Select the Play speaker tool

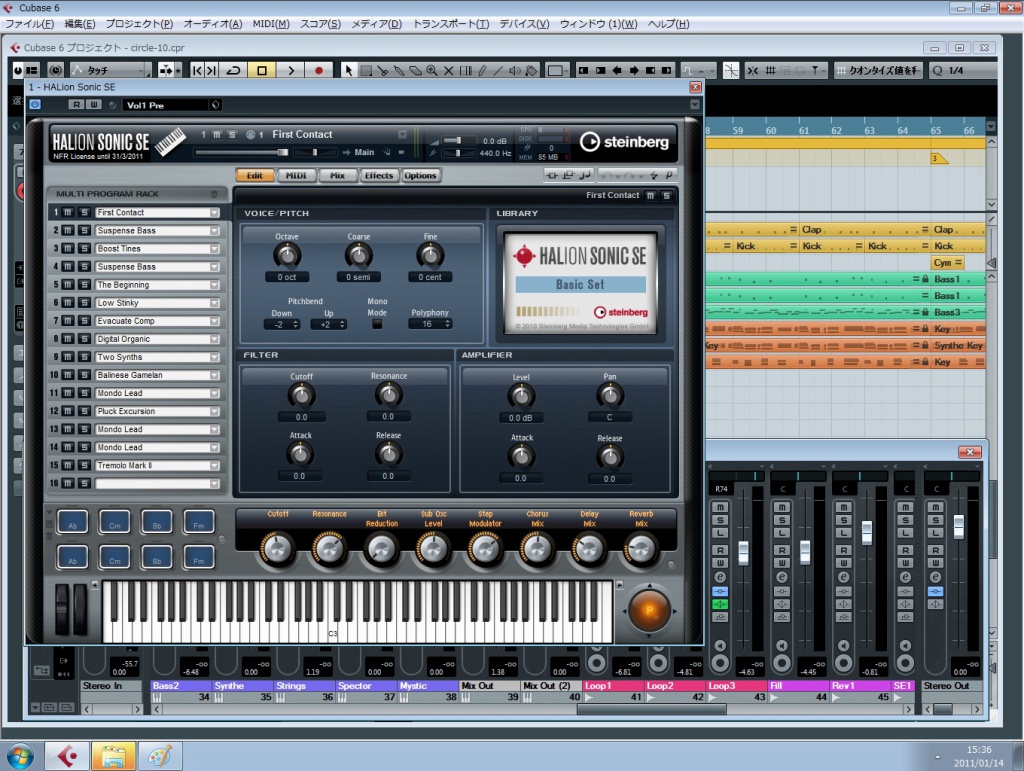515,71
